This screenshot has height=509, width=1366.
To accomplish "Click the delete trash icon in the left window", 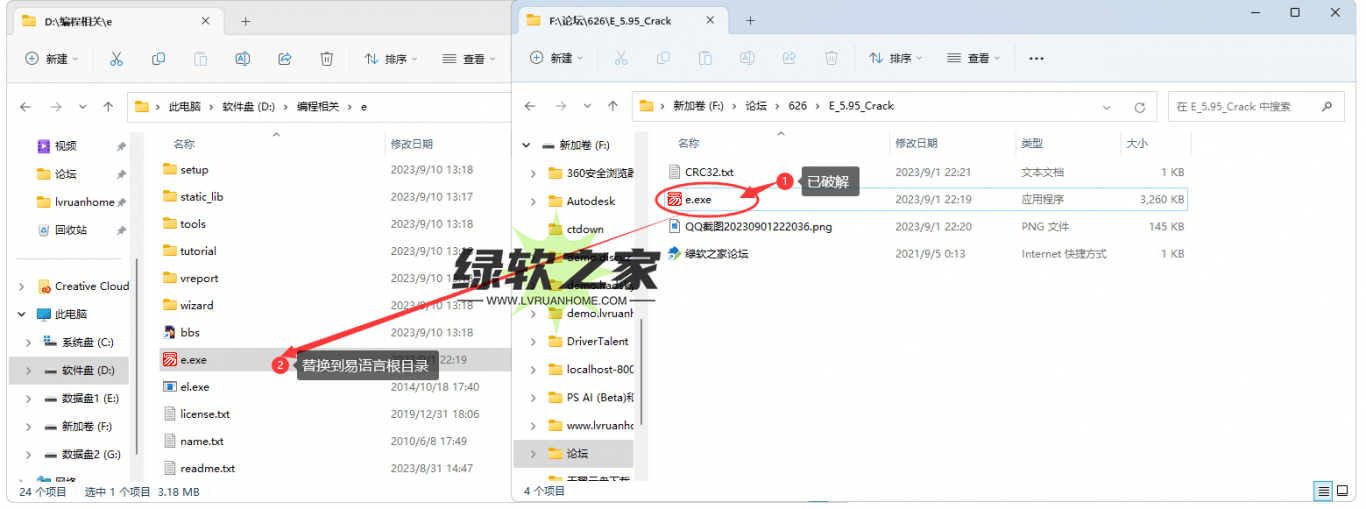I will coord(326,59).
